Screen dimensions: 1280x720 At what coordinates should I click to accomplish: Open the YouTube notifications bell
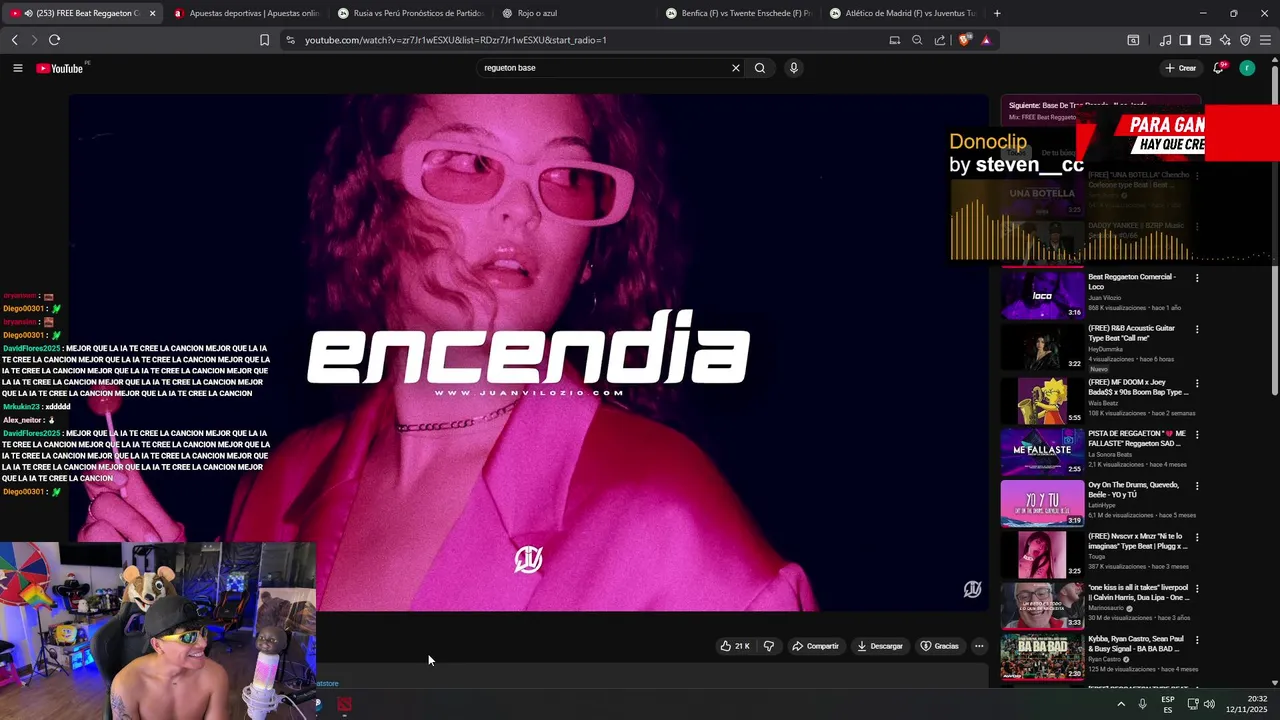(1218, 68)
